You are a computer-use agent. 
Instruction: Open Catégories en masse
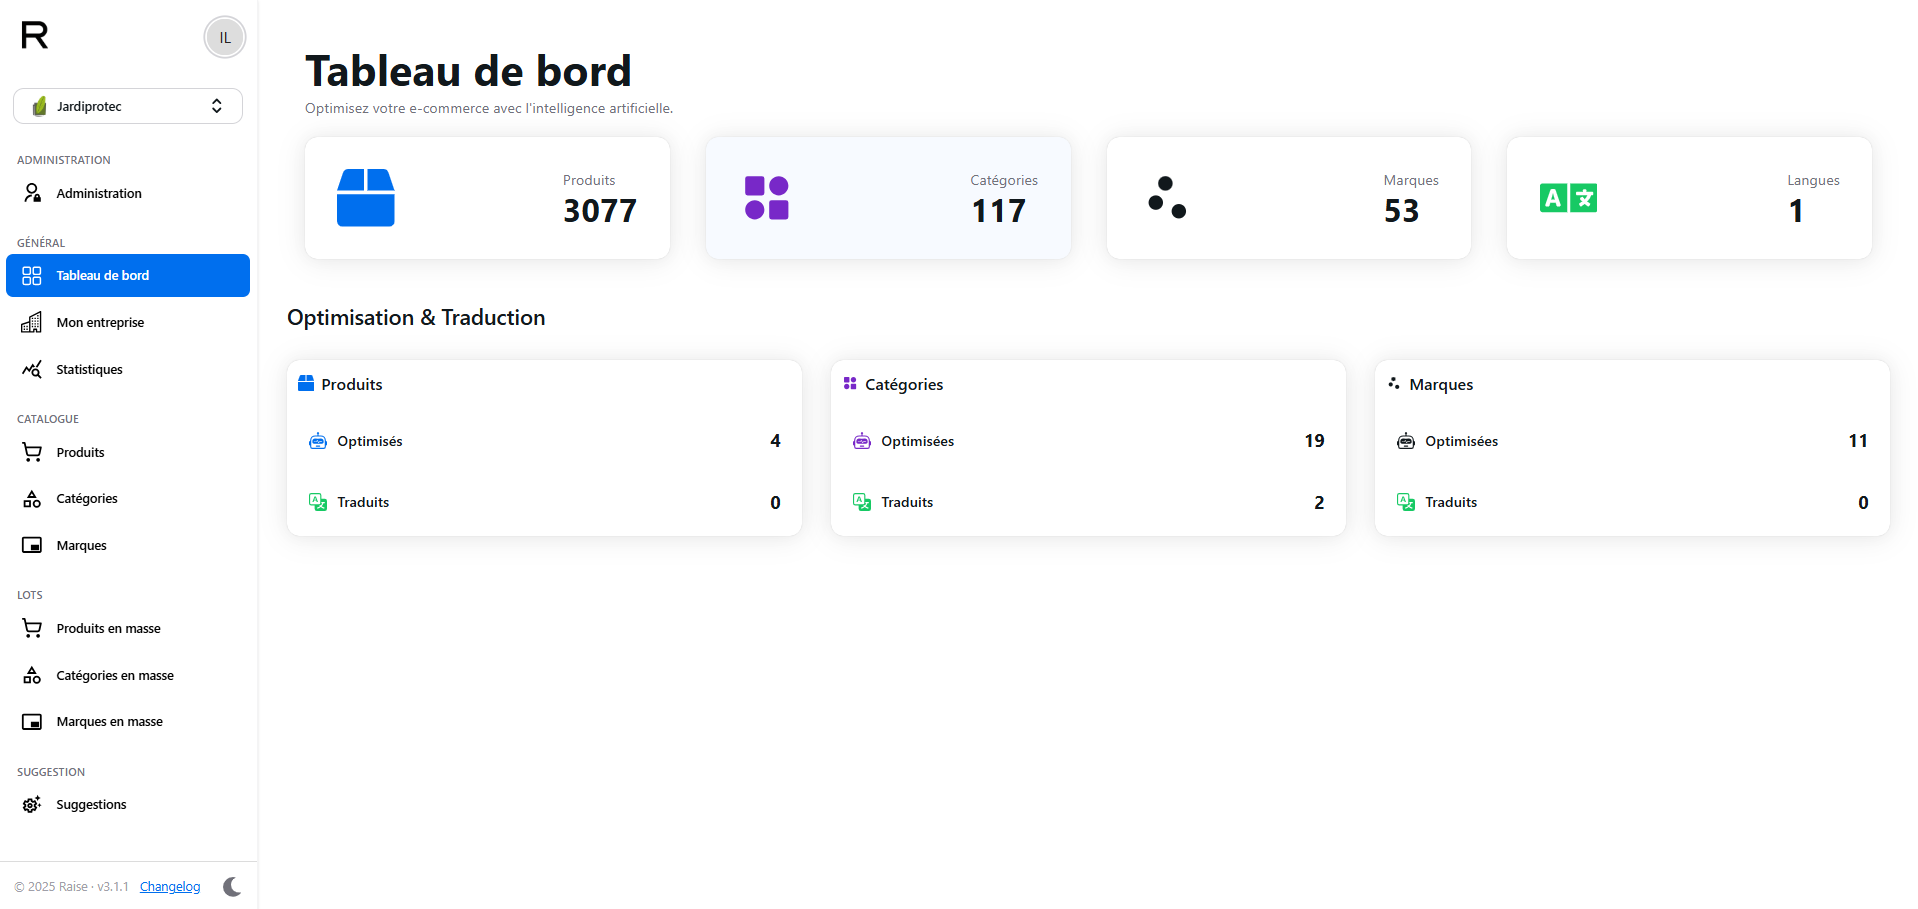(114, 675)
